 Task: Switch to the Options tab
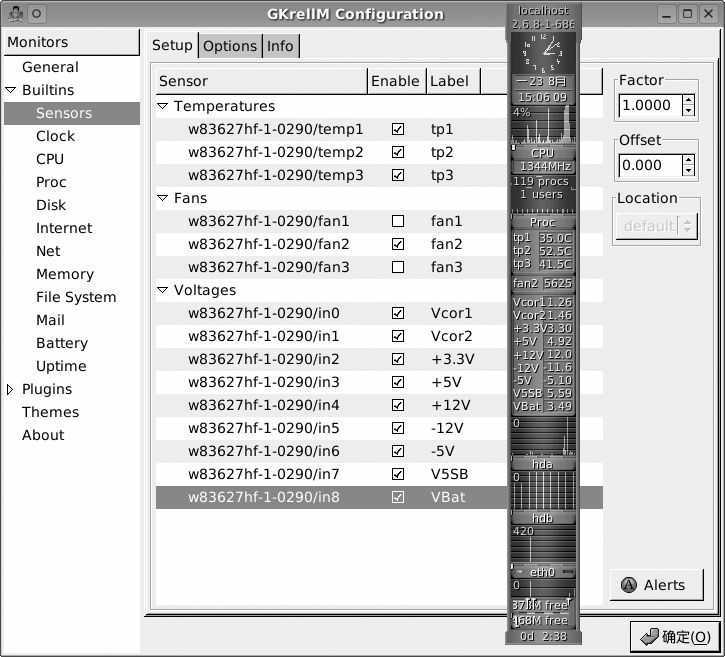click(230, 46)
